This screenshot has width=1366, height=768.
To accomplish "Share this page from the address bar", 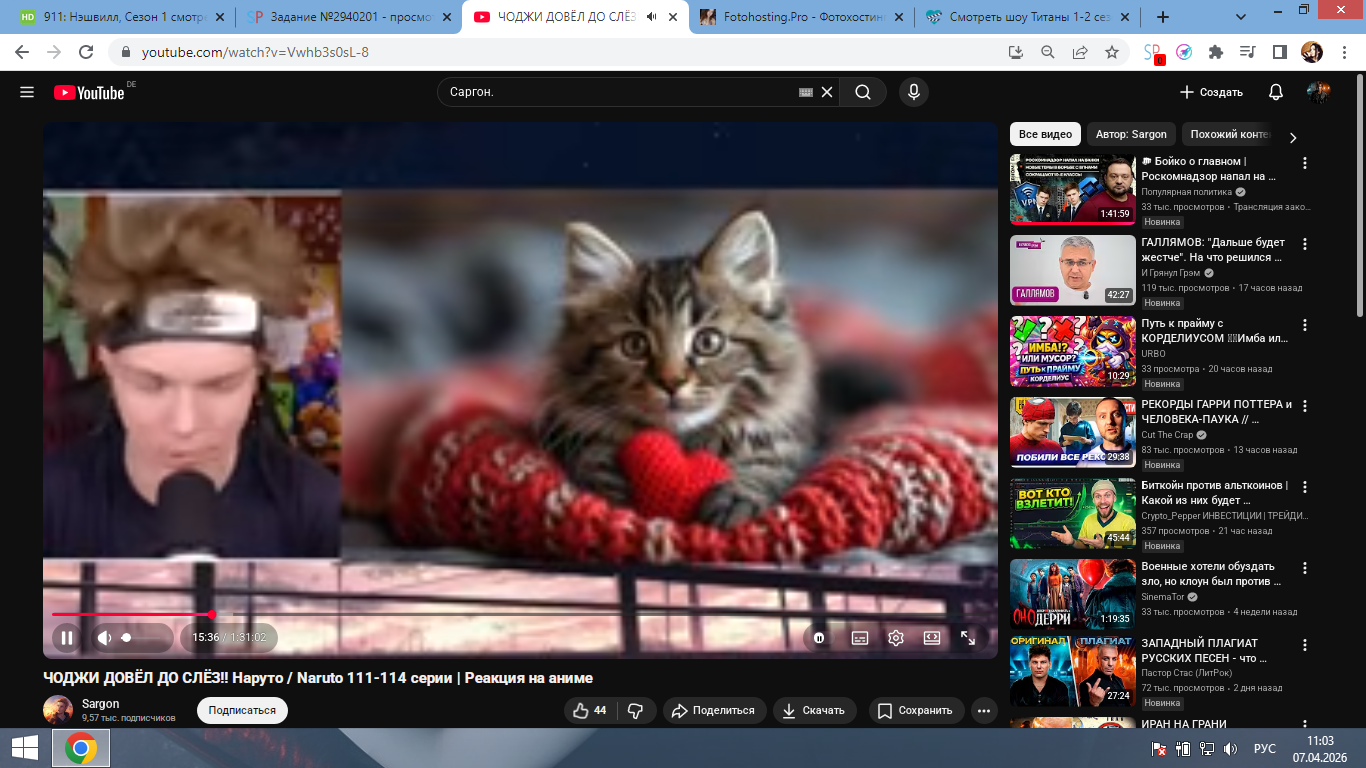I will (1080, 52).
